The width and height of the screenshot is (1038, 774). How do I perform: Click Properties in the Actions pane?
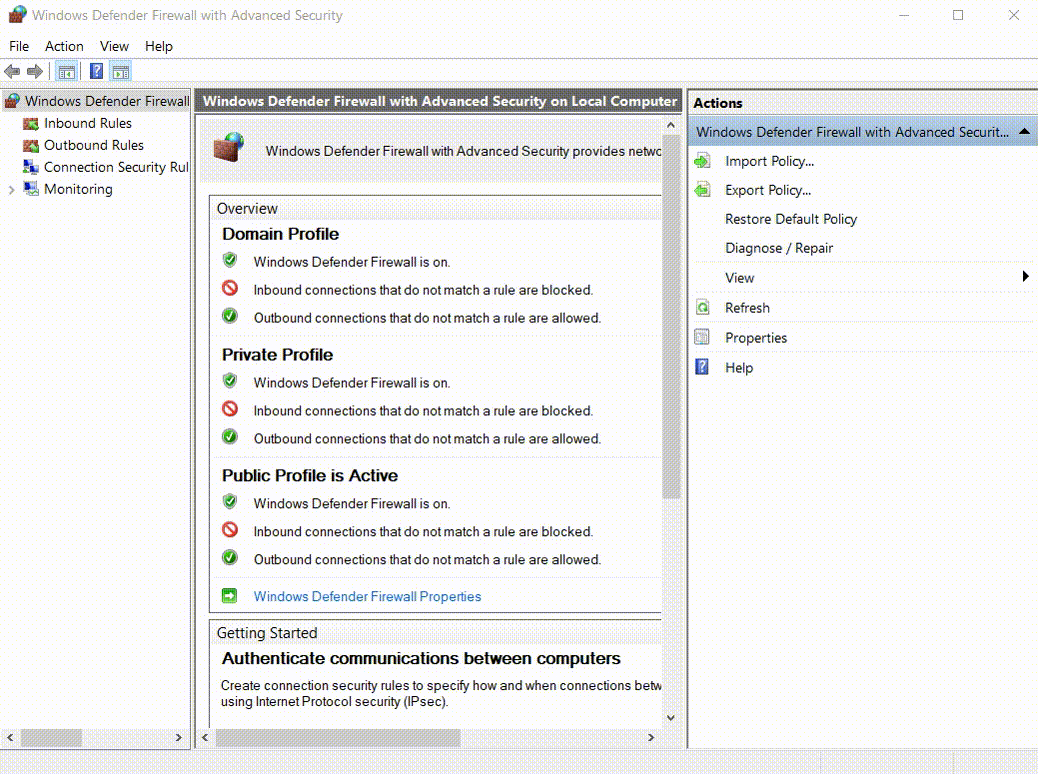click(x=756, y=338)
